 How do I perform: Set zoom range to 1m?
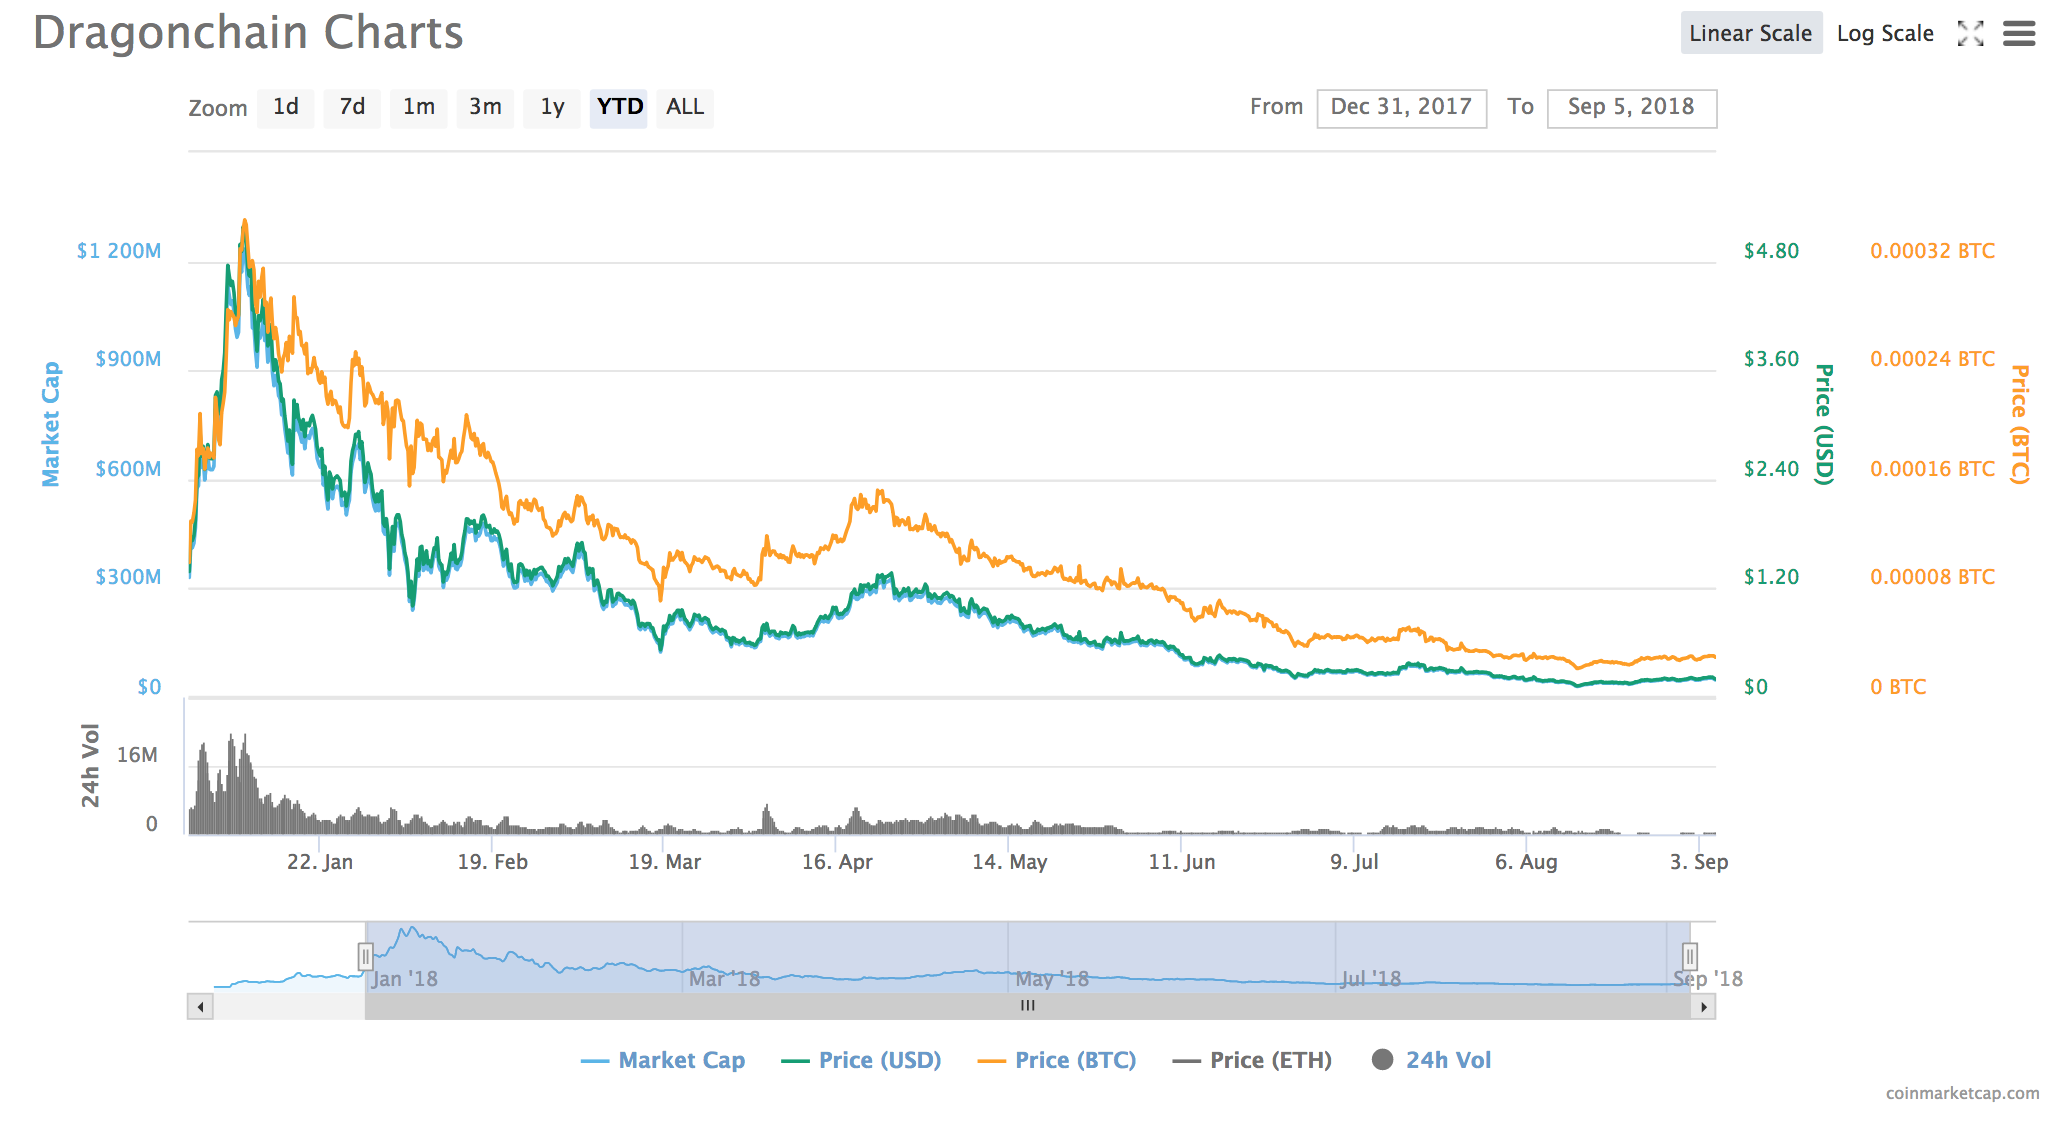click(x=419, y=107)
